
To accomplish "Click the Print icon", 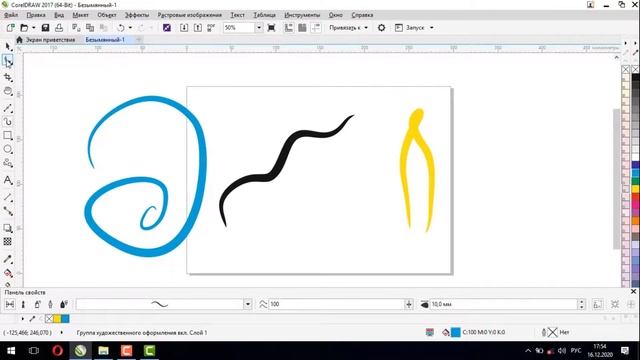I will 59,28.
